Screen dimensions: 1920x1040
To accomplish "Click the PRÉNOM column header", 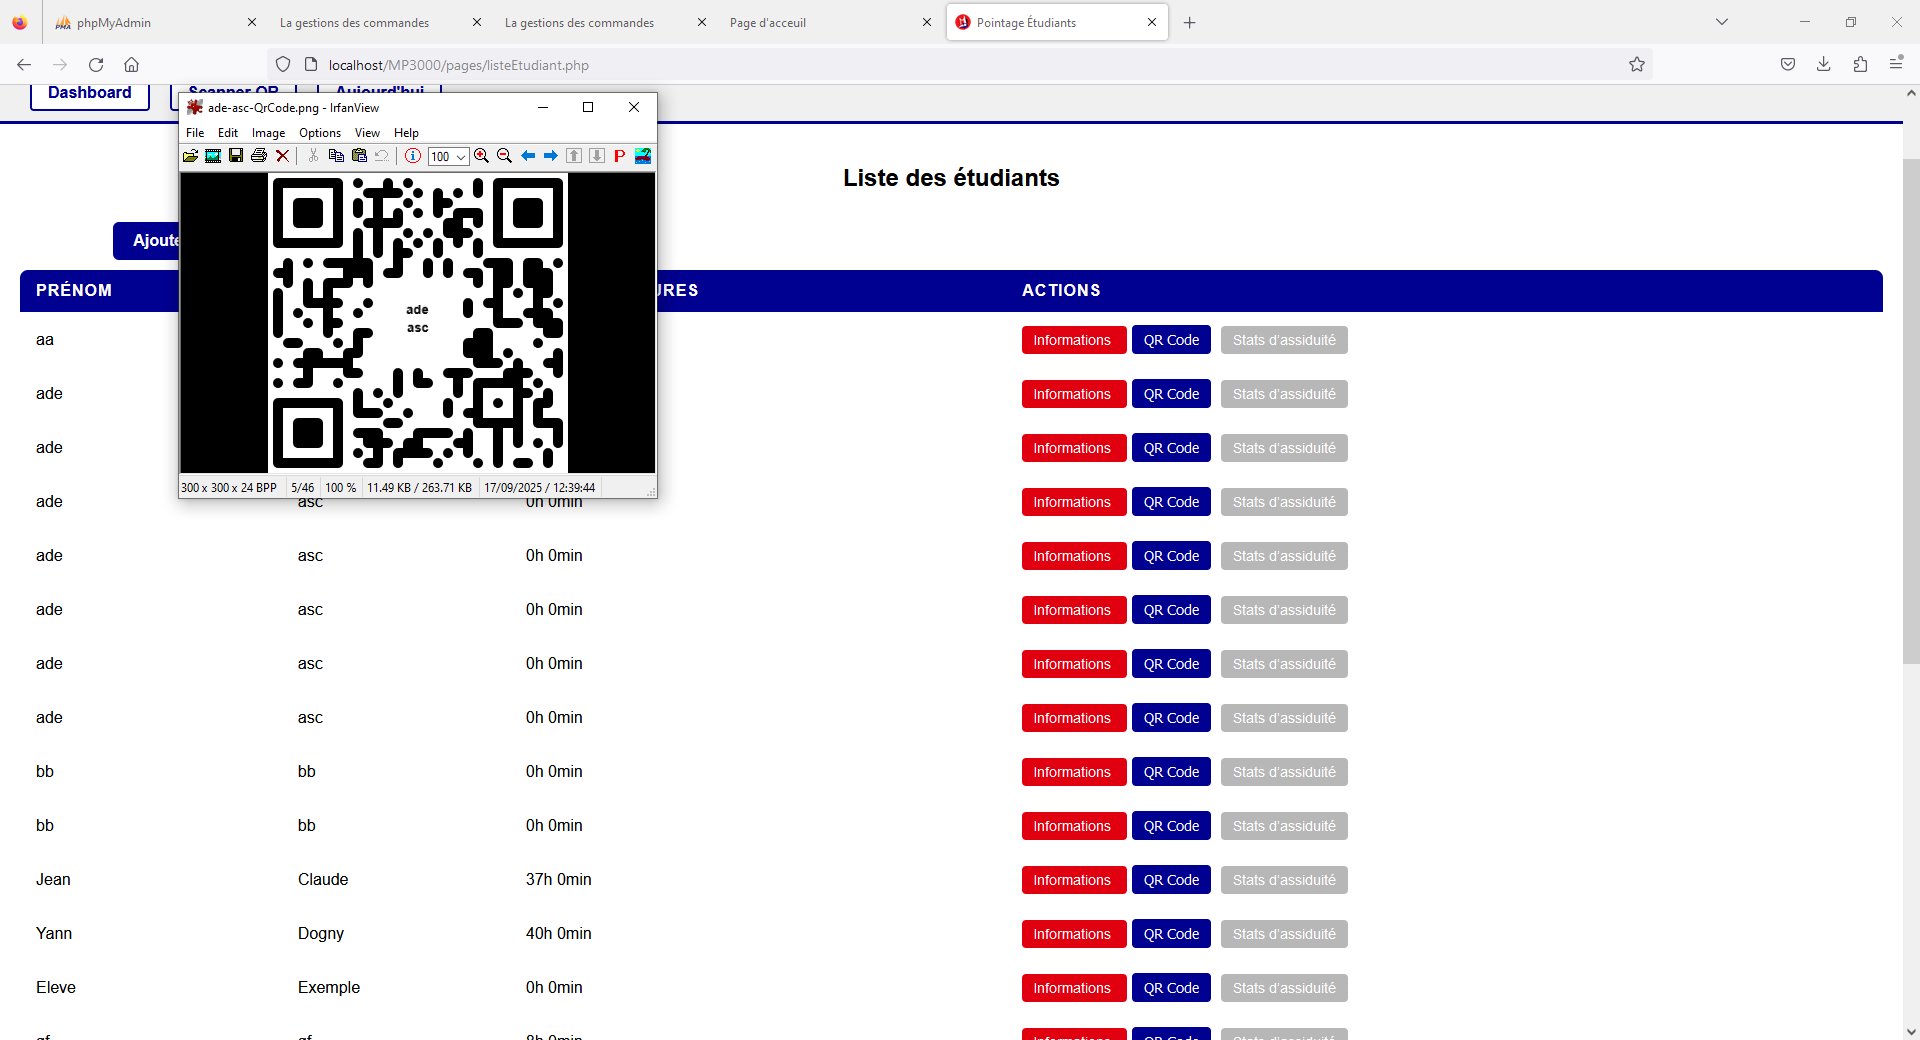I will tap(74, 290).
